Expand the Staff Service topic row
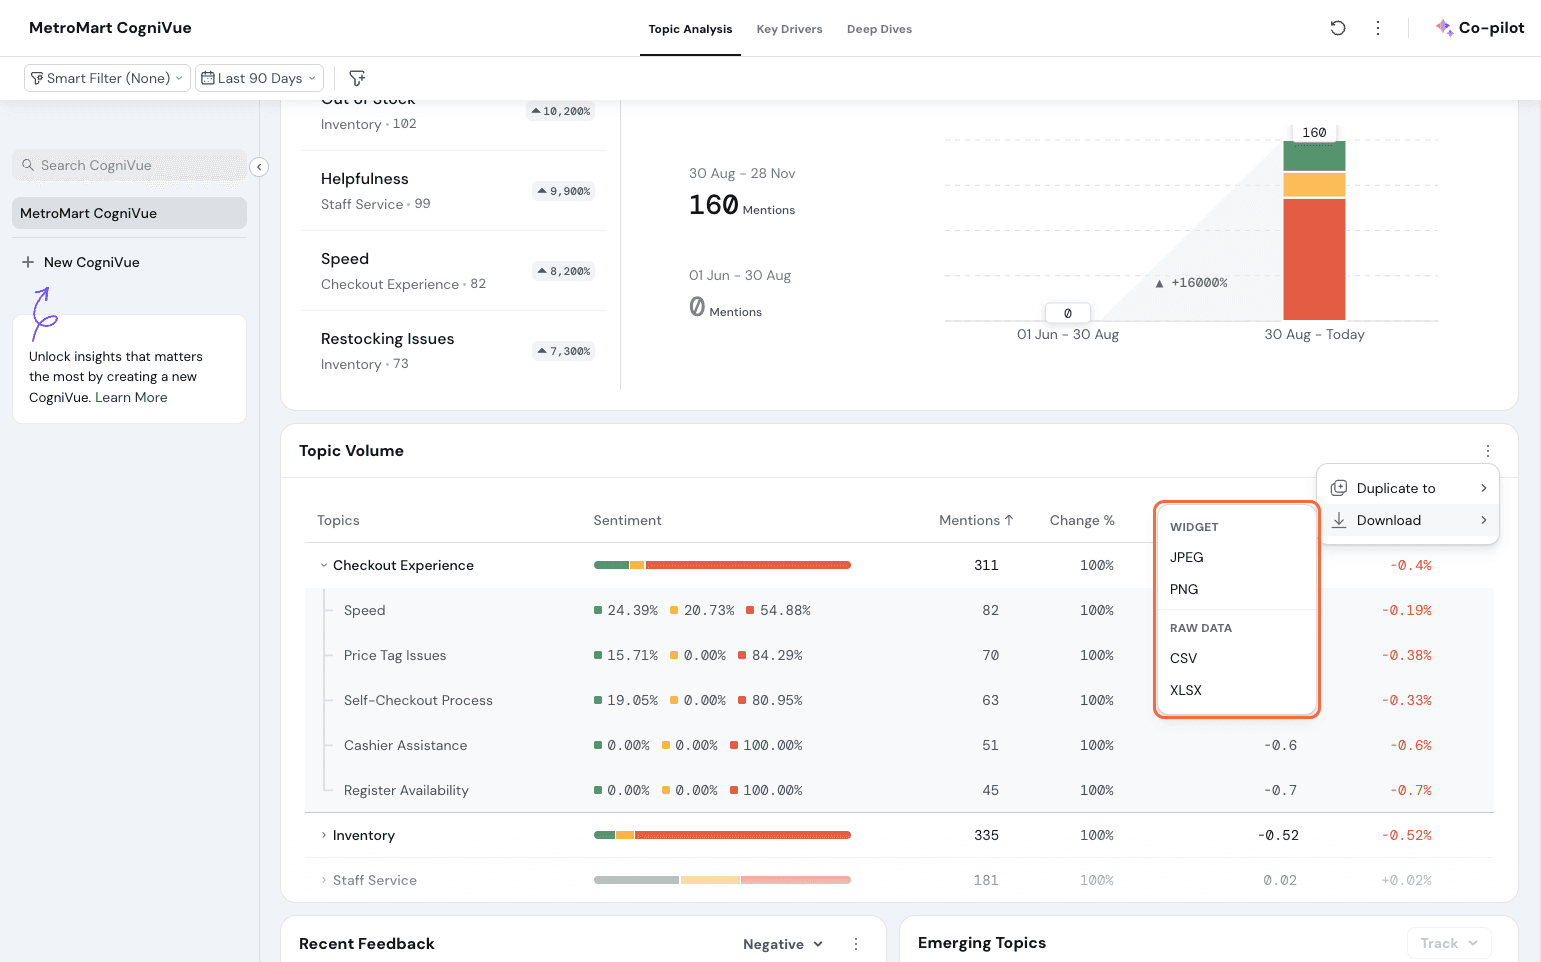The width and height of the screenshot is (1541, 962). [x=324, y=880]
